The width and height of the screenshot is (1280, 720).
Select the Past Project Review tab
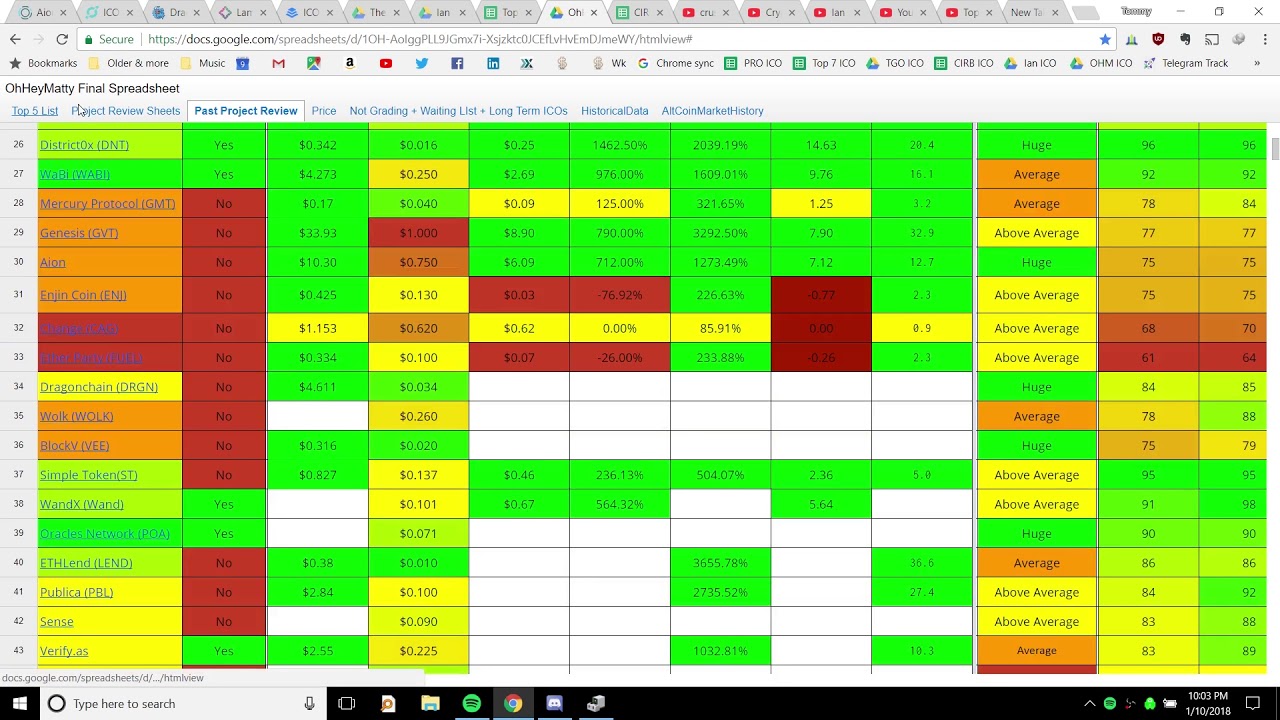[246, 111]
